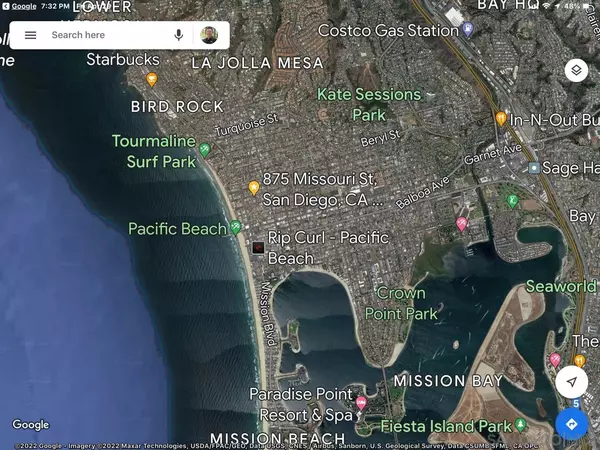Screen dimensions: 600x450
Task: Select the Pacific Beach green pin
Action: pyautogui.click(x=236, y=227)
